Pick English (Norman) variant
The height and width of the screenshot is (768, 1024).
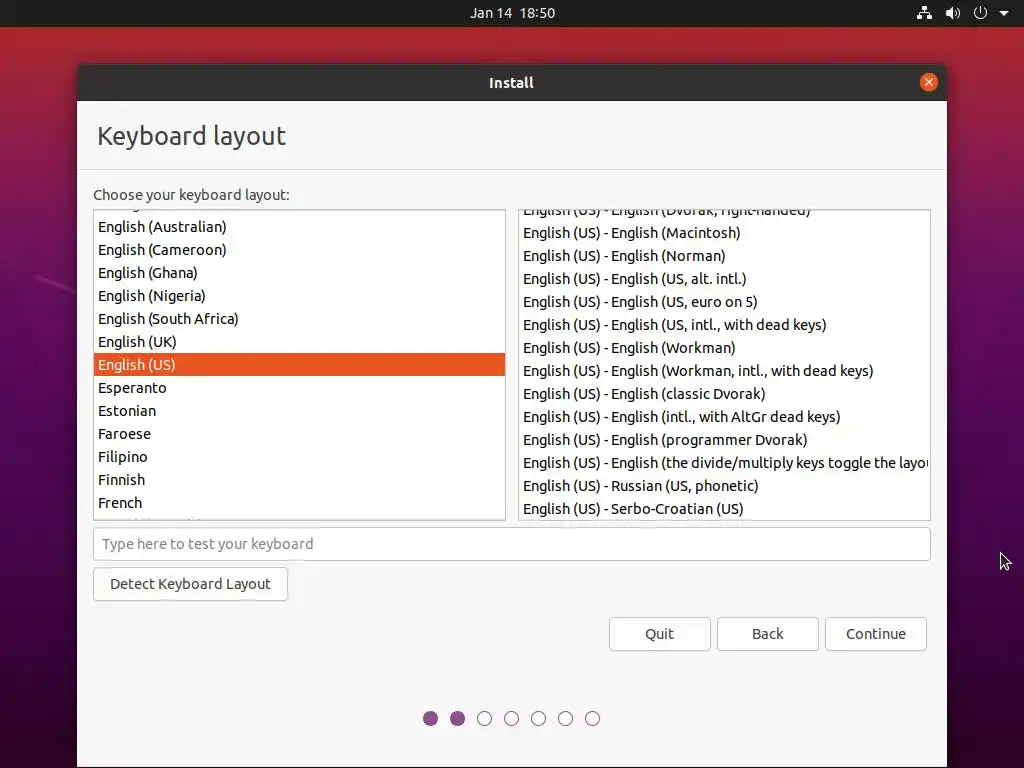(x=724, y=256)
